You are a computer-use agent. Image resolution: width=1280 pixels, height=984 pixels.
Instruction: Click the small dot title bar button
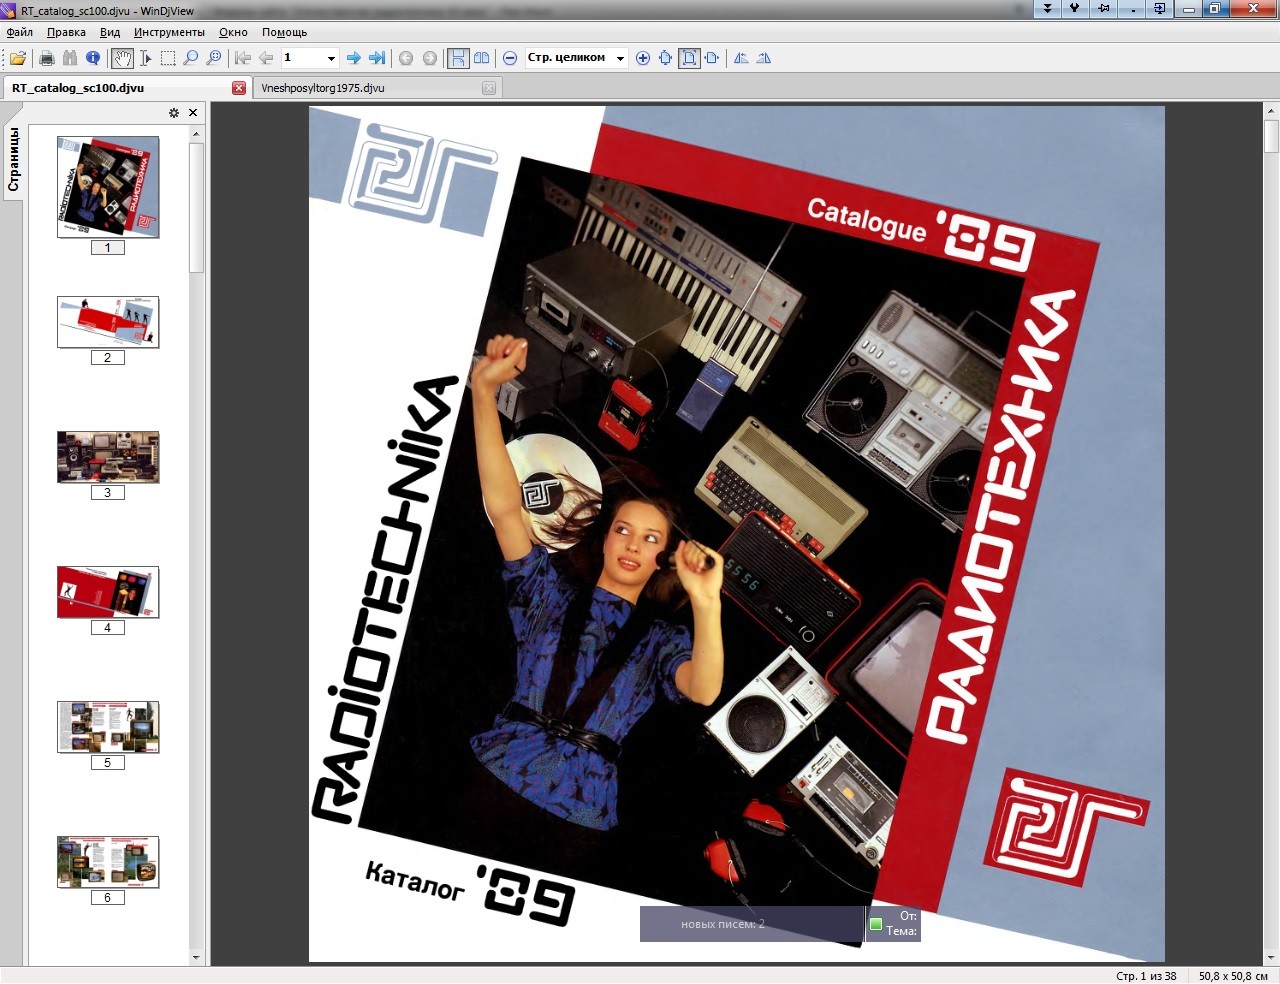click(x=1131, y=8)
